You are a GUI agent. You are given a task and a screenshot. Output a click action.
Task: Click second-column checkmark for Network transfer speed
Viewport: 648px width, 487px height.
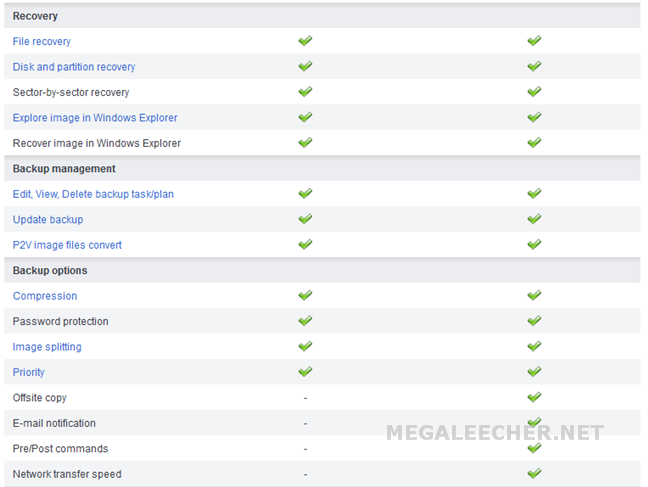click(534, 473)
